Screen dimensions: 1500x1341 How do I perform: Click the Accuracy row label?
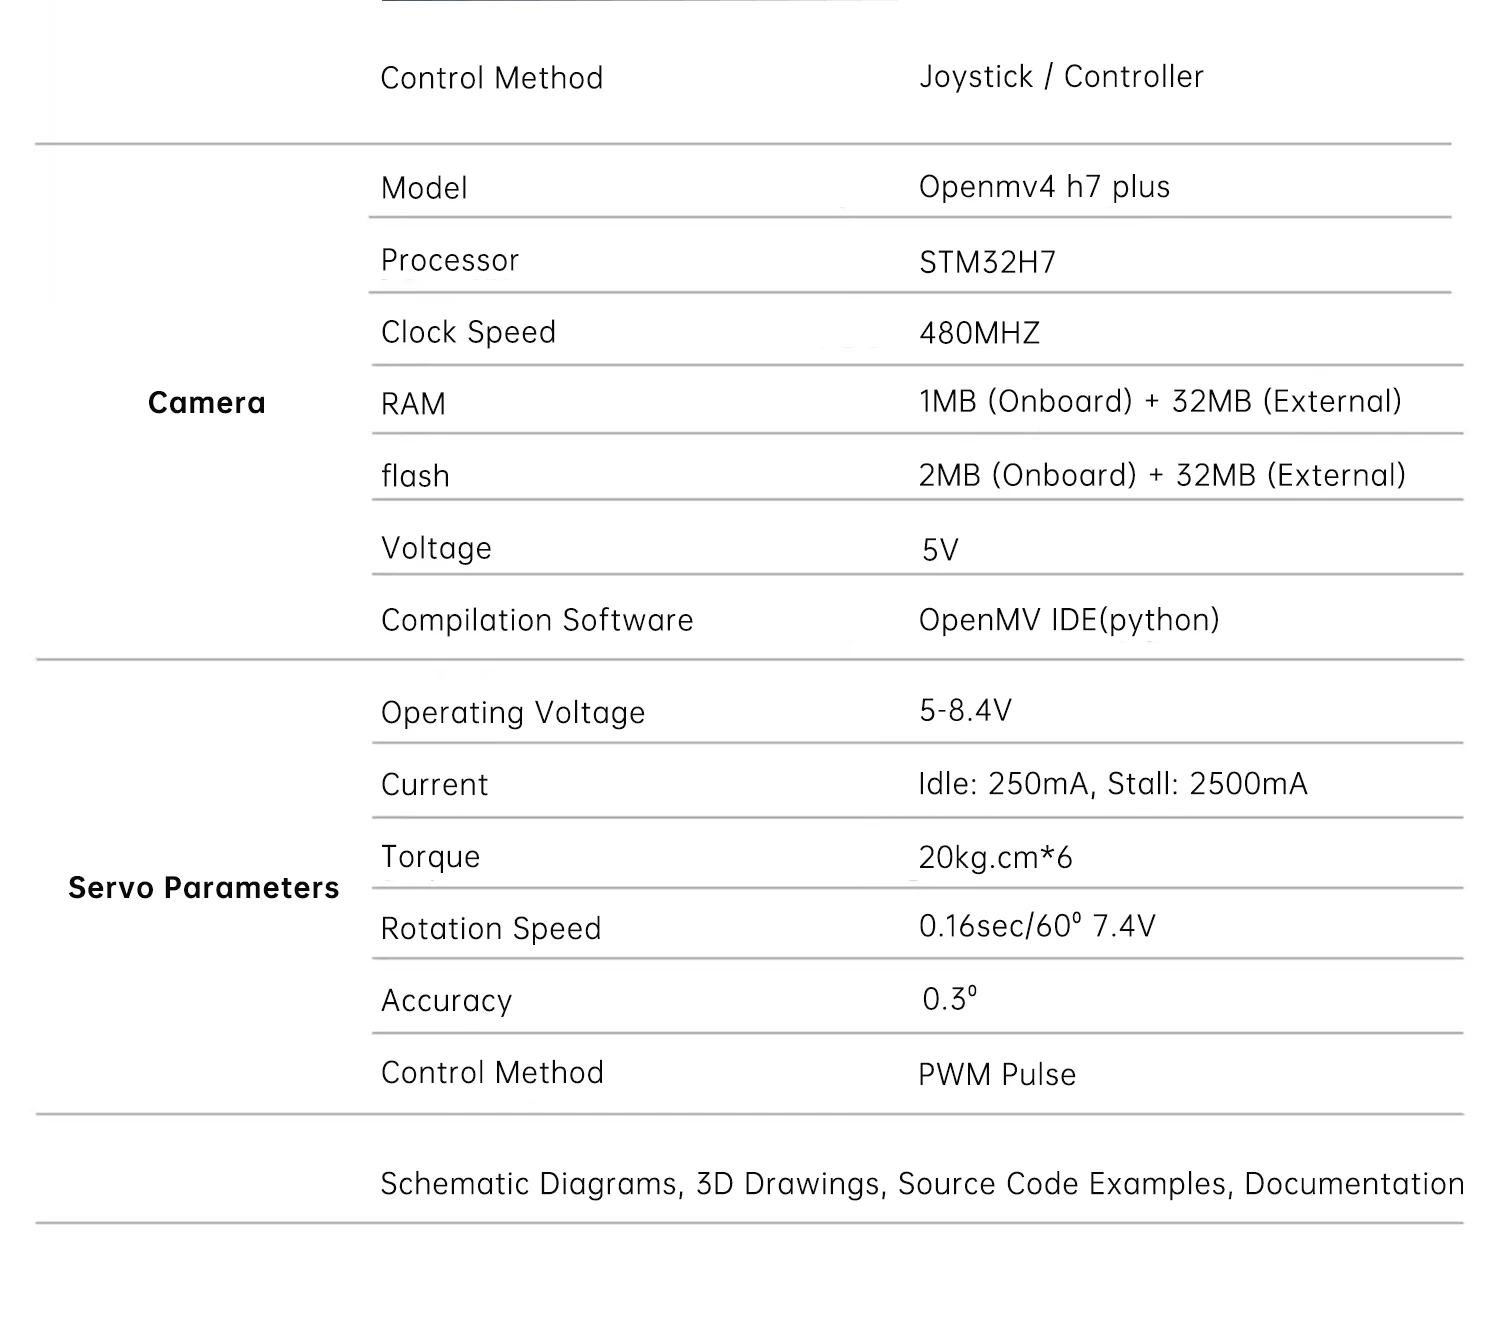coord(446,1001)
